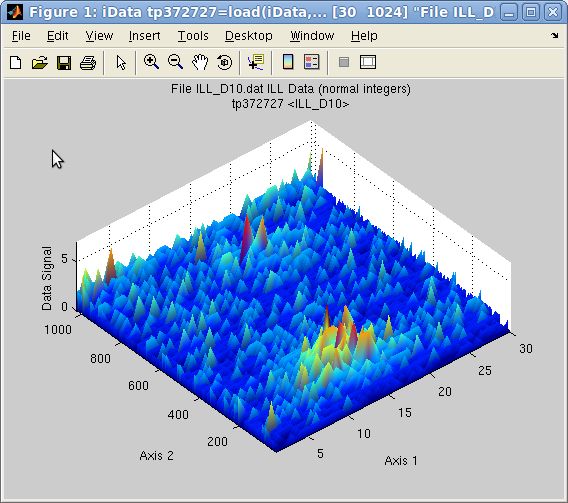Open the Desktop menu
568x503 pixels.
pos(248,36)
